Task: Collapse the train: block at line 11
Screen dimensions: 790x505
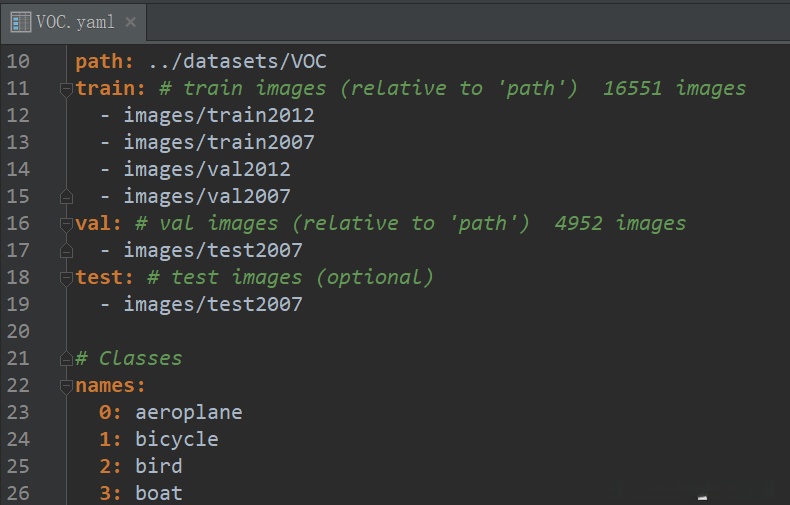Action: 66,89
